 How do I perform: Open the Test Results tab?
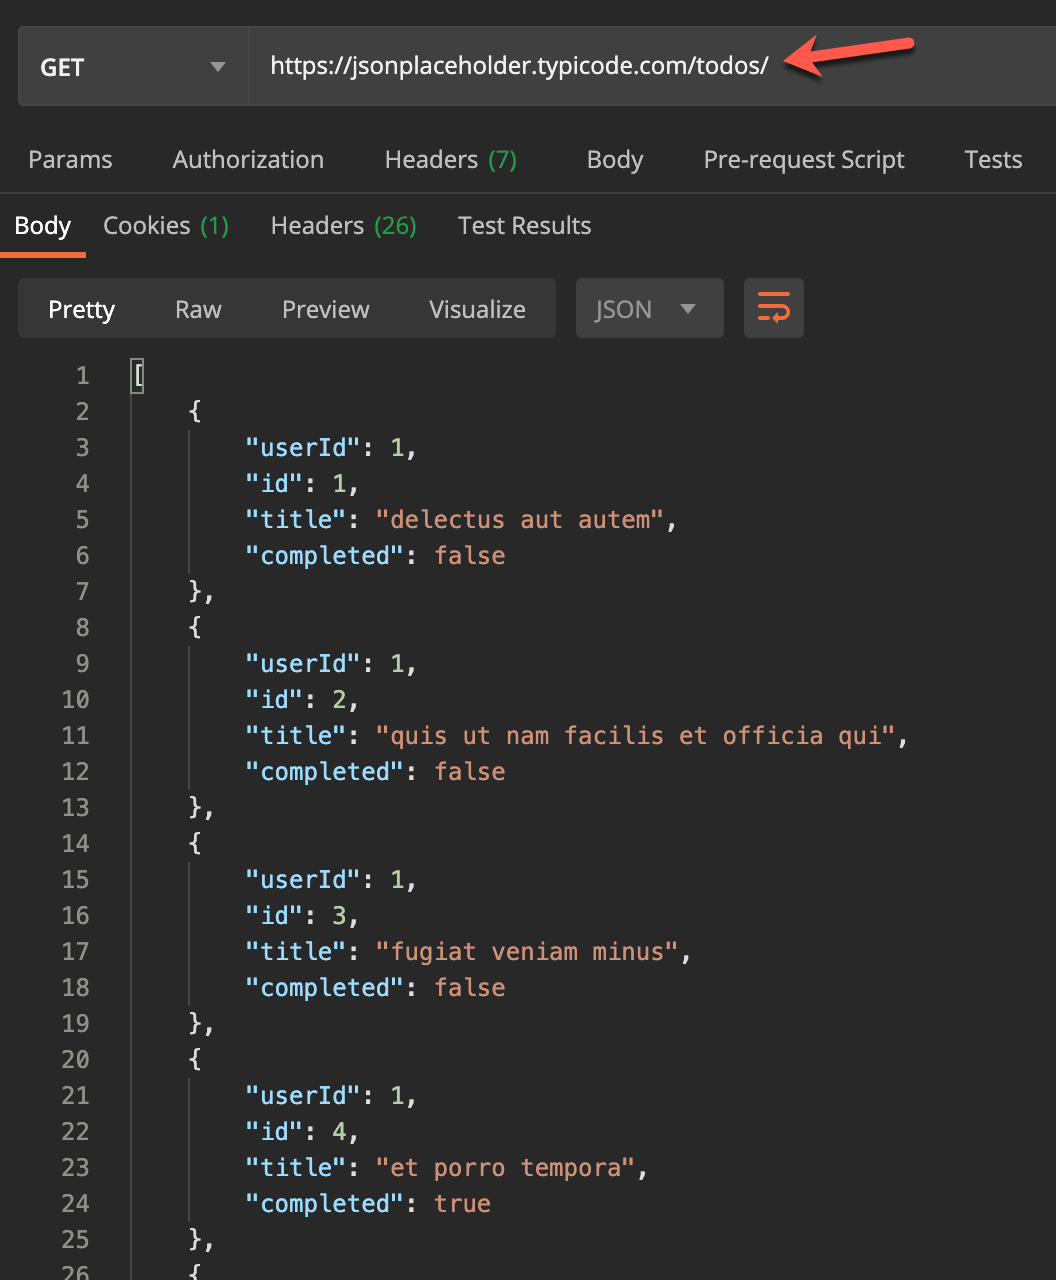pos(524,226)
